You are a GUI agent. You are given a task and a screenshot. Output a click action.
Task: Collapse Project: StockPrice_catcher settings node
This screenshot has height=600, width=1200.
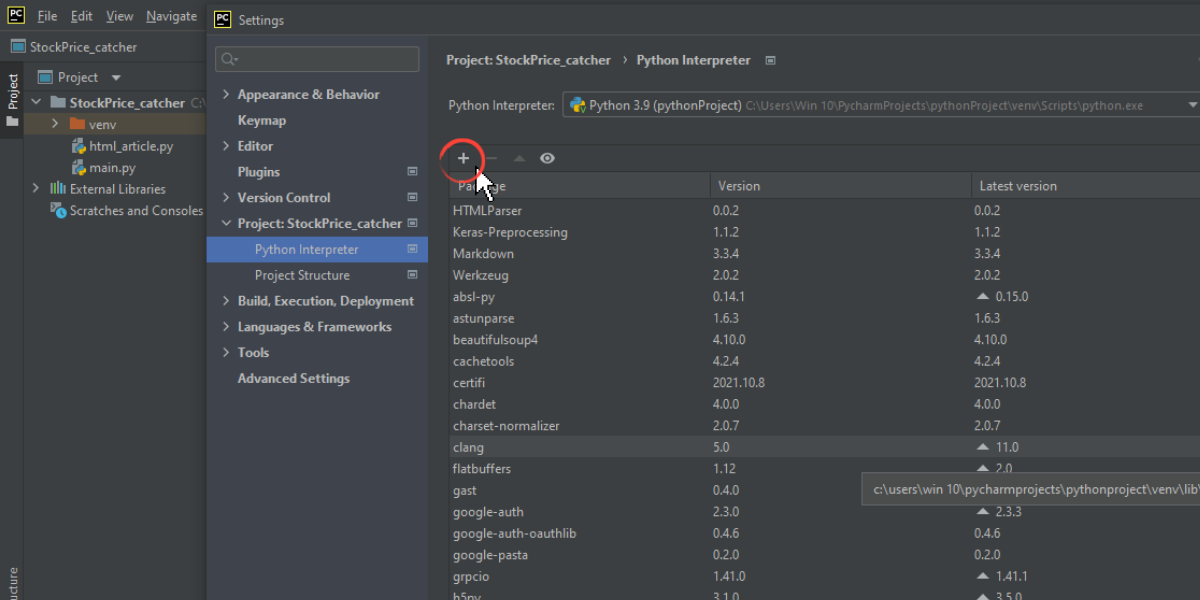point(226,224)
